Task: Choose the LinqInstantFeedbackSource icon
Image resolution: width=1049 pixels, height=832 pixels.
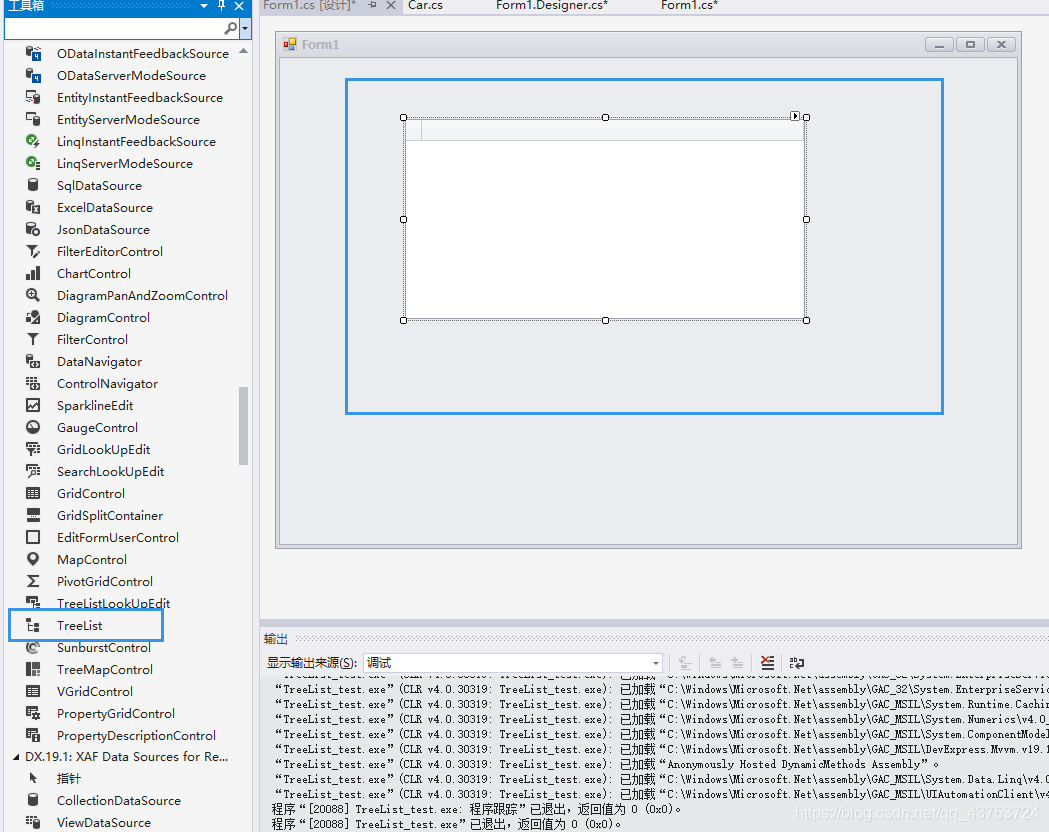Action: pyautogui.click(x=33, y=141)
